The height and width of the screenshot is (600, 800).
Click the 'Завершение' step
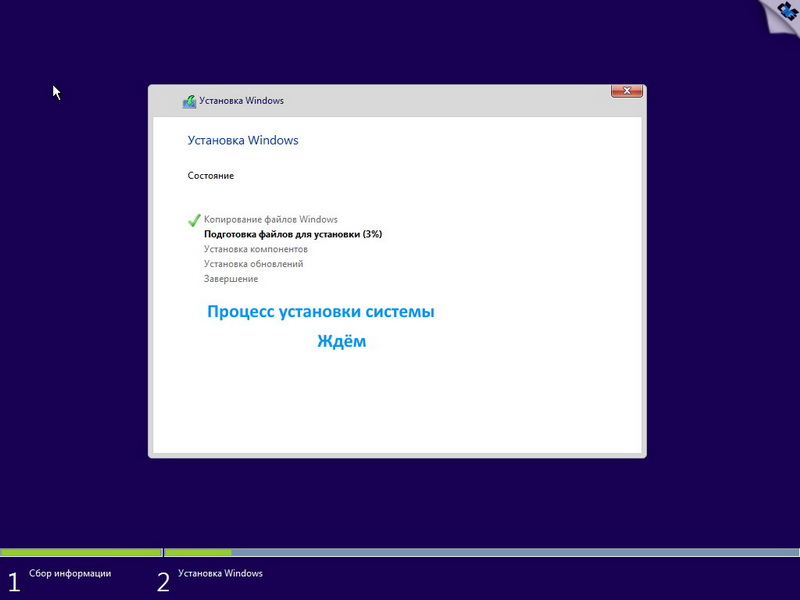(231, 279)
